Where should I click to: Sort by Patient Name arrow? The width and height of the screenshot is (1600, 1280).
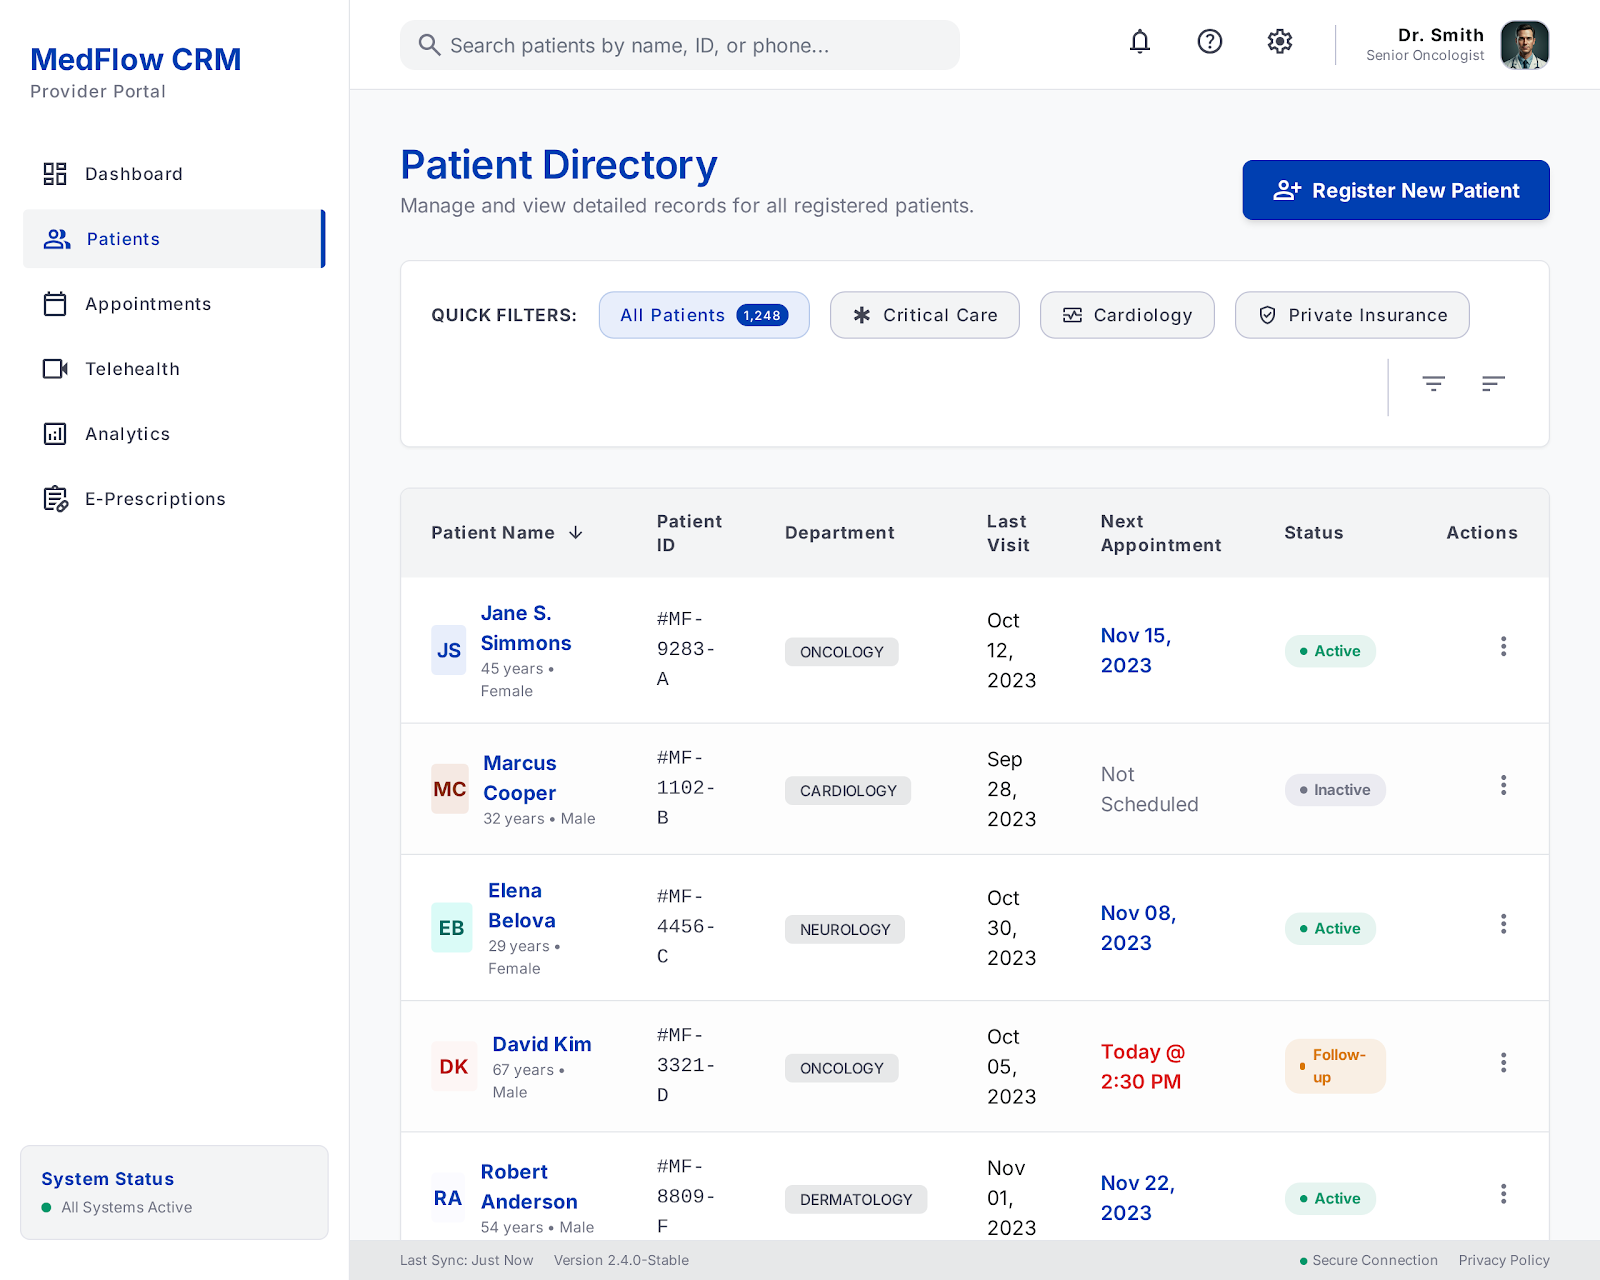pyautogui.click(x=576, y=533)
